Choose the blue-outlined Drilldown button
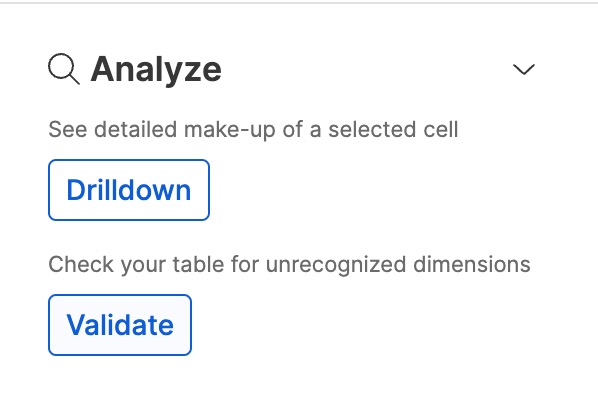The image size is (598, 396). click(129, 190)
